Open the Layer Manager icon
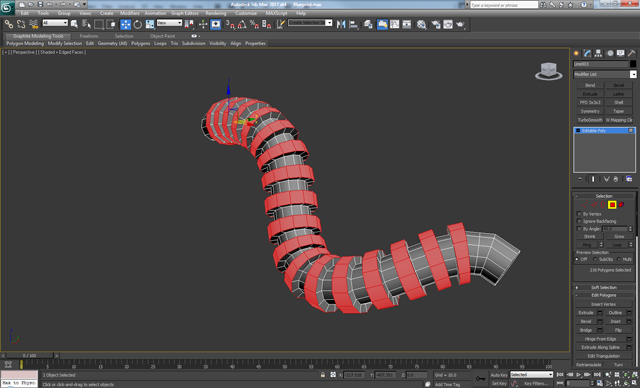 [368, 24]
